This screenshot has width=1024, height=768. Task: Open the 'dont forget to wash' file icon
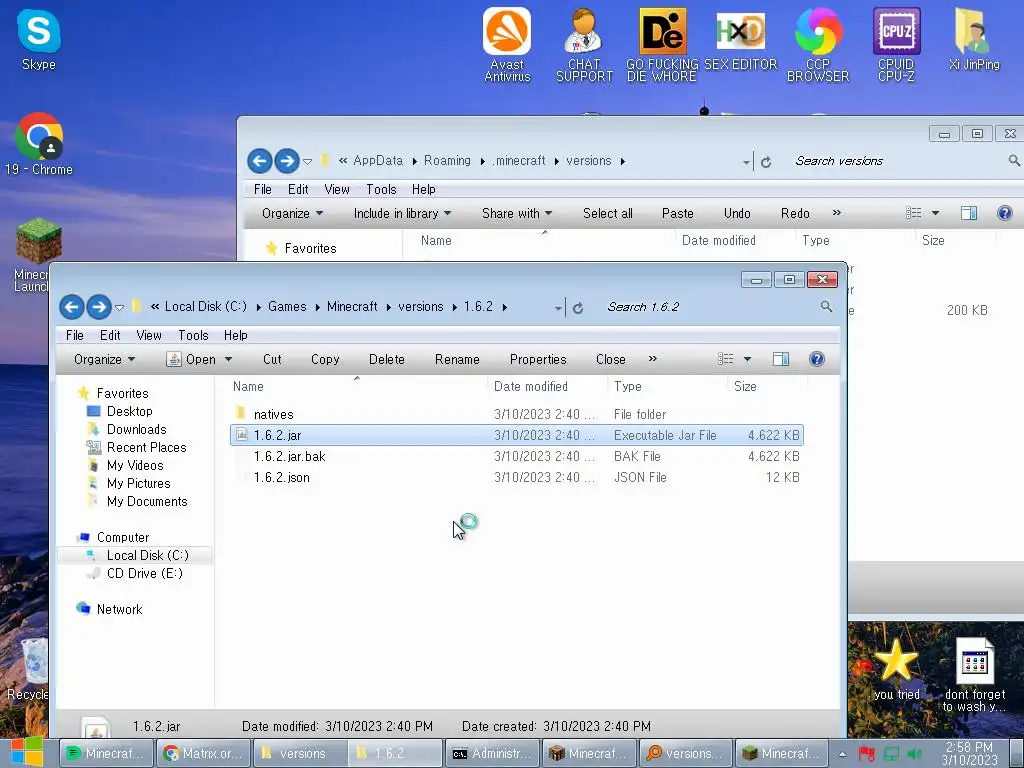pyautogui.click(x=974, y=675)
